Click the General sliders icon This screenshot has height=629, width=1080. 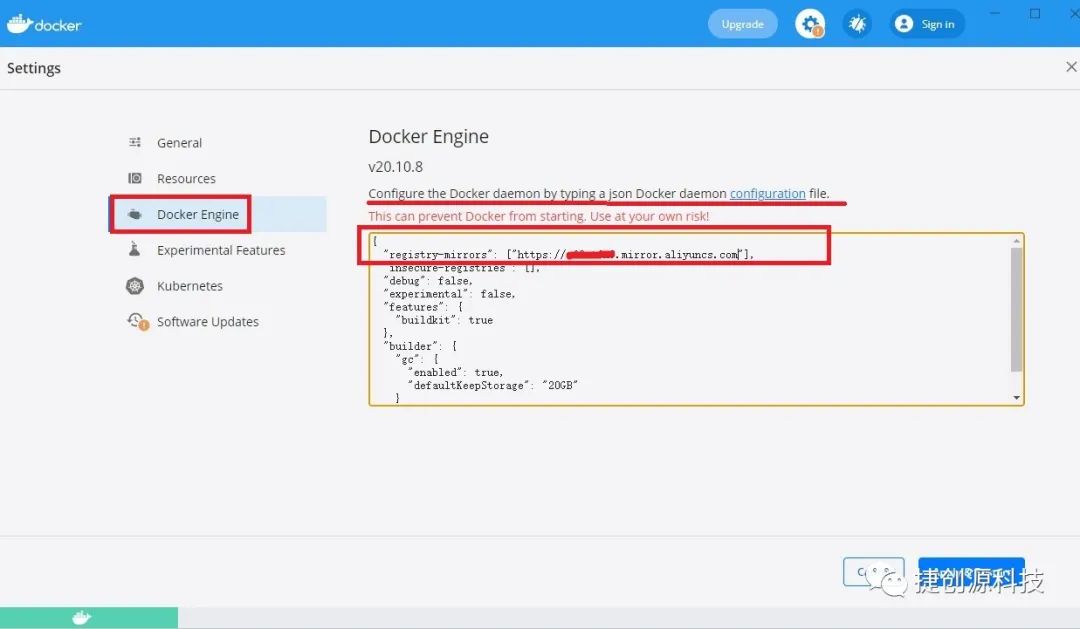tap(135, 142)
